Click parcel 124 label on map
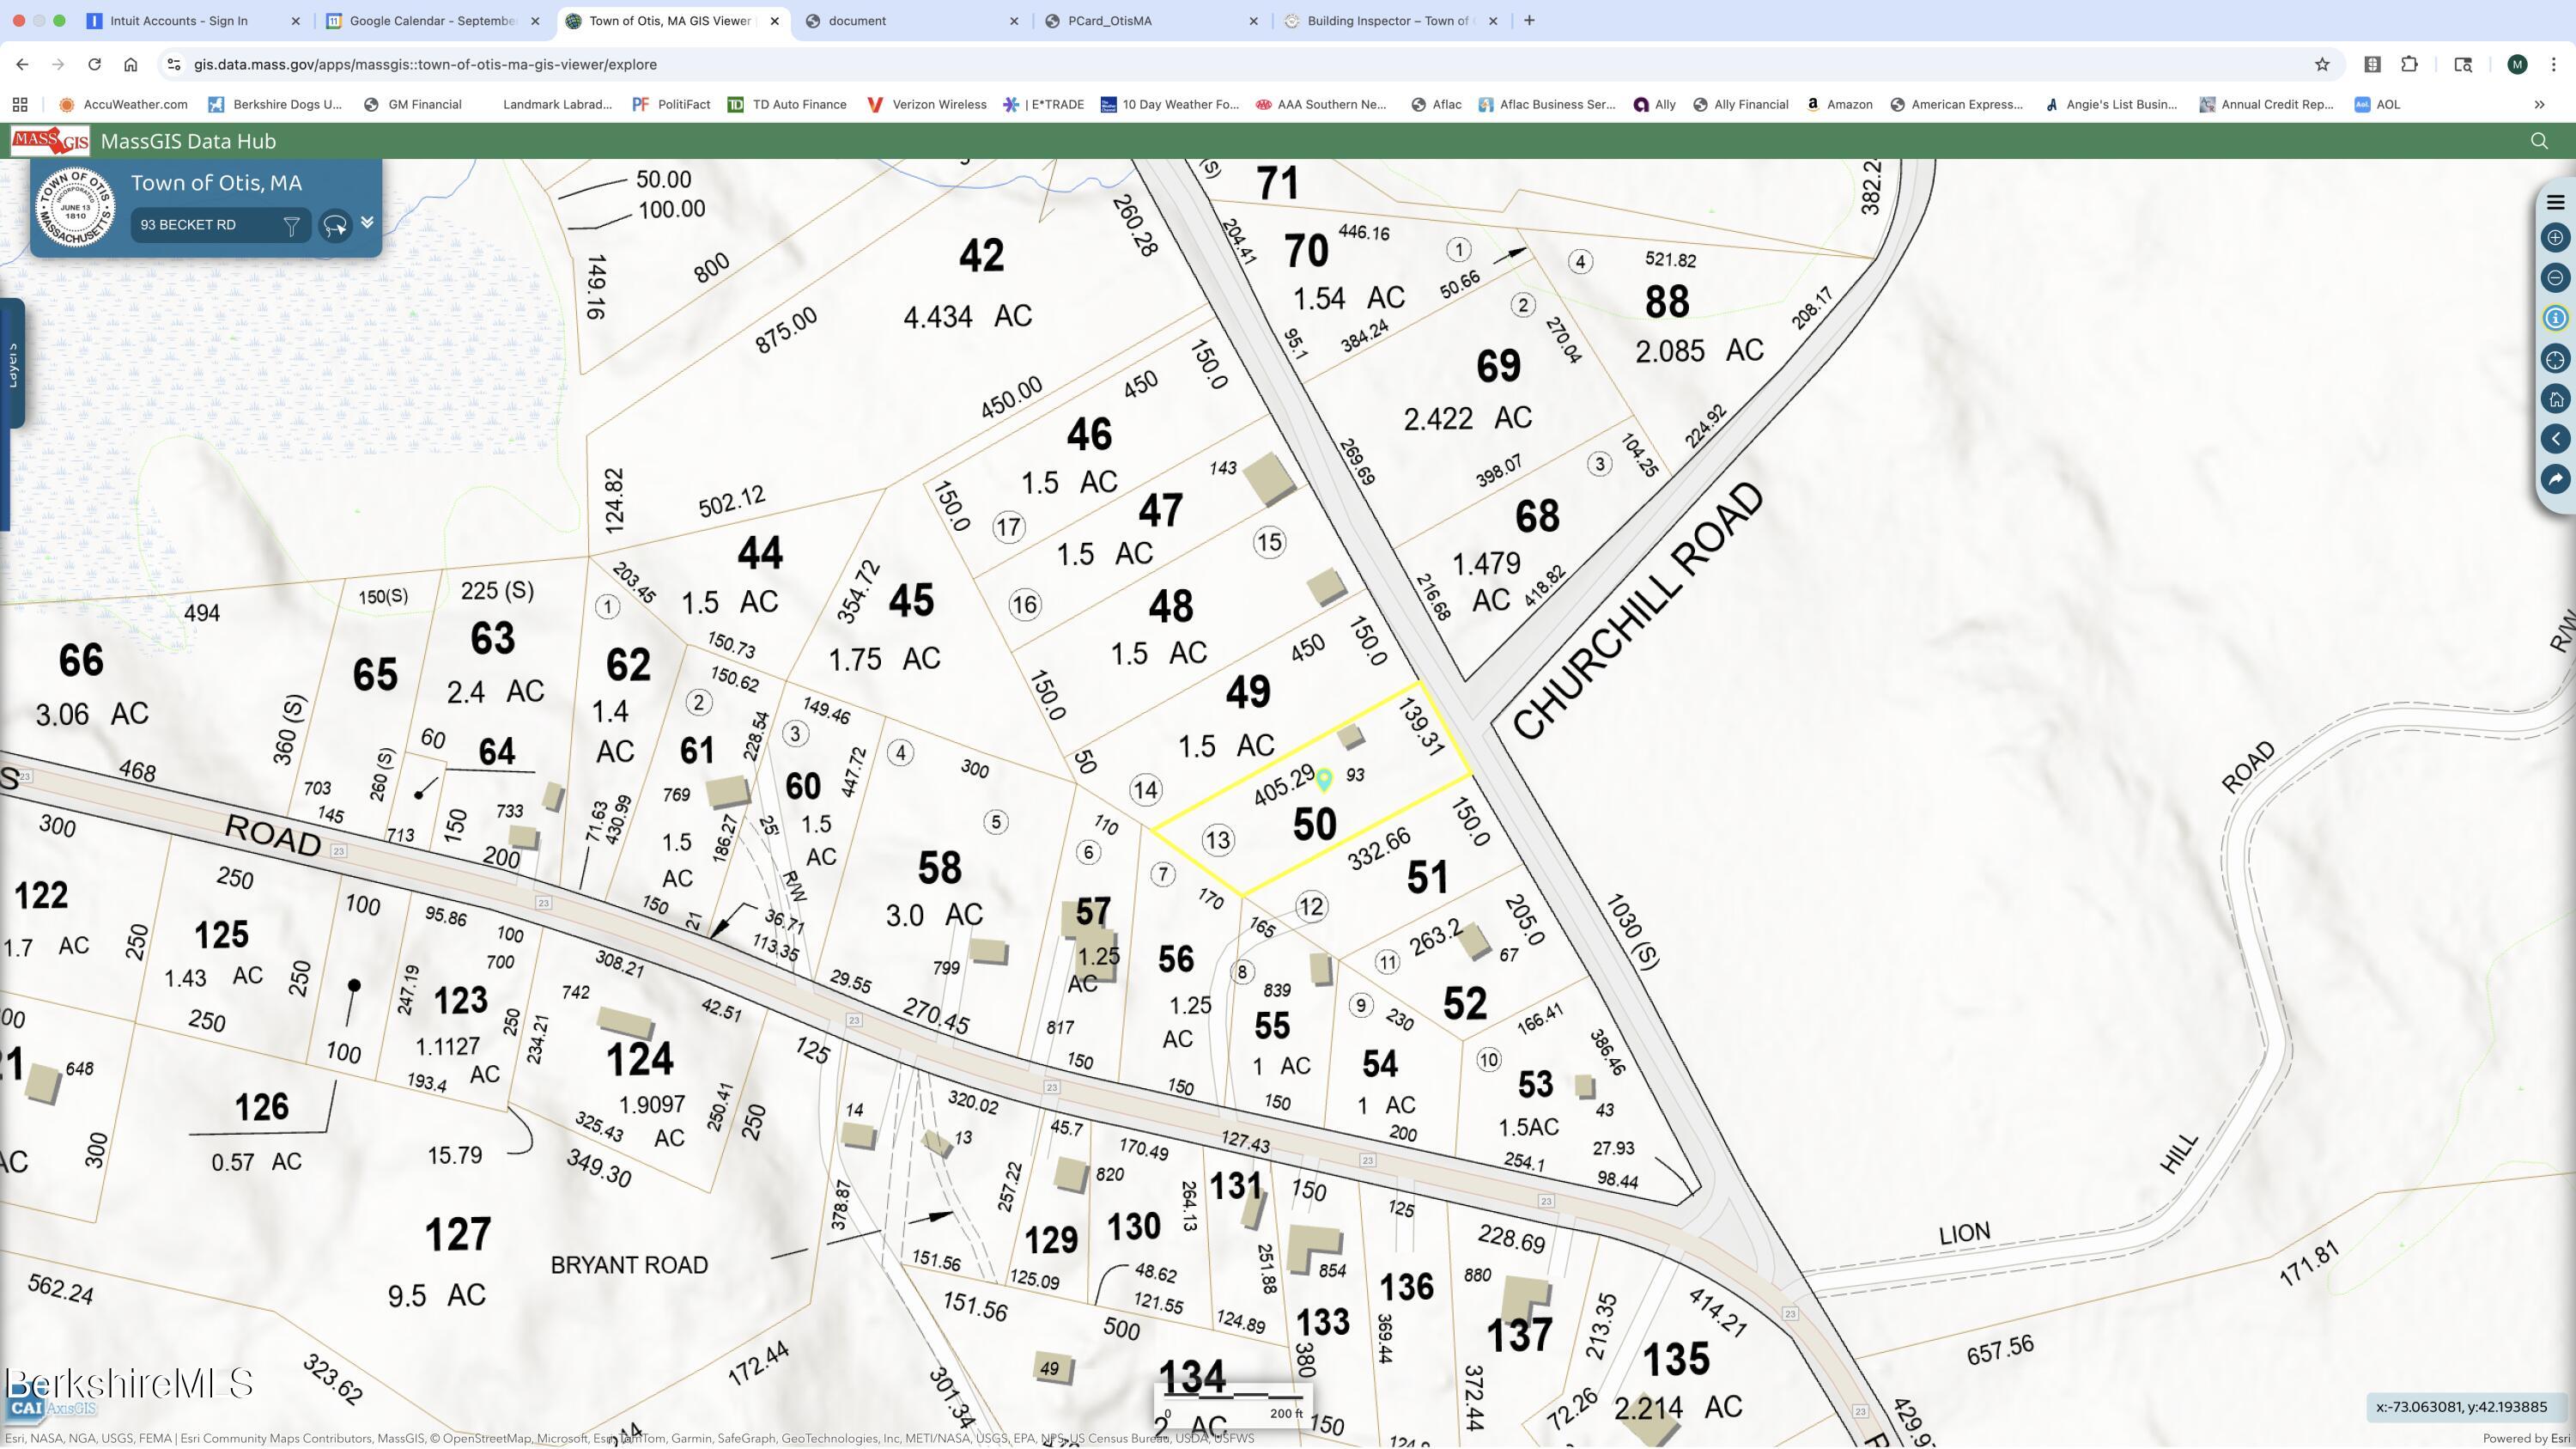The image size is (2576, 1449). pyautogui.click(x=640, y=1059)
